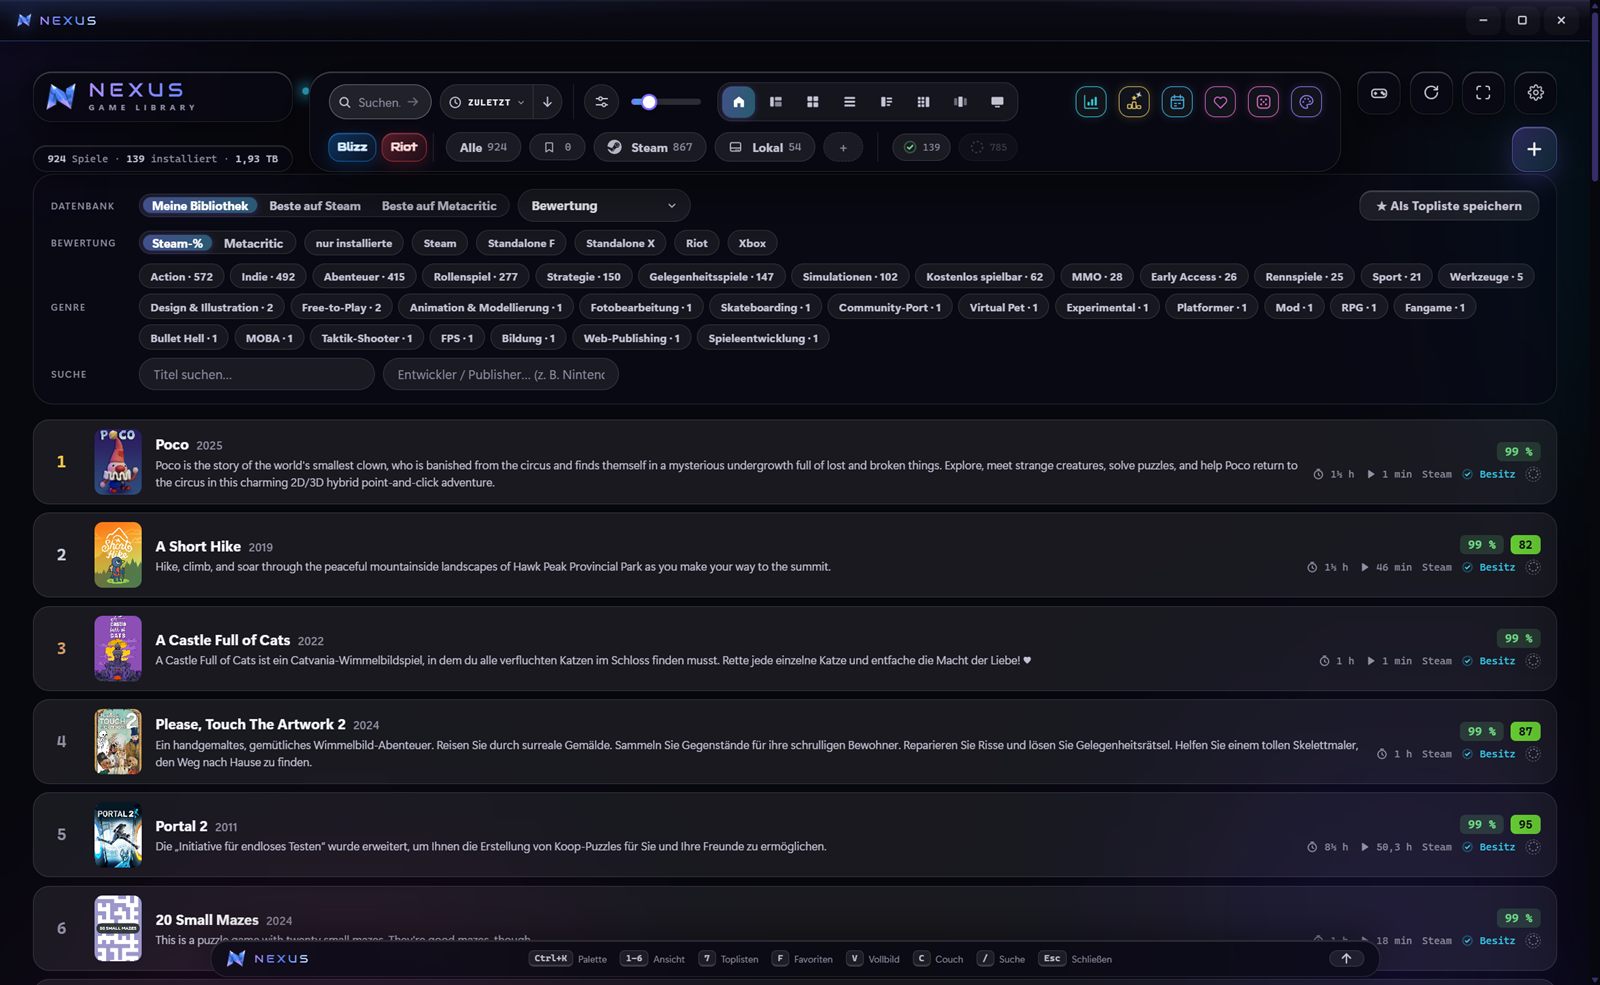Select the Steam 867 library tab
The height and width of the screenshot is (985, 1600).
tap(650, 147)
